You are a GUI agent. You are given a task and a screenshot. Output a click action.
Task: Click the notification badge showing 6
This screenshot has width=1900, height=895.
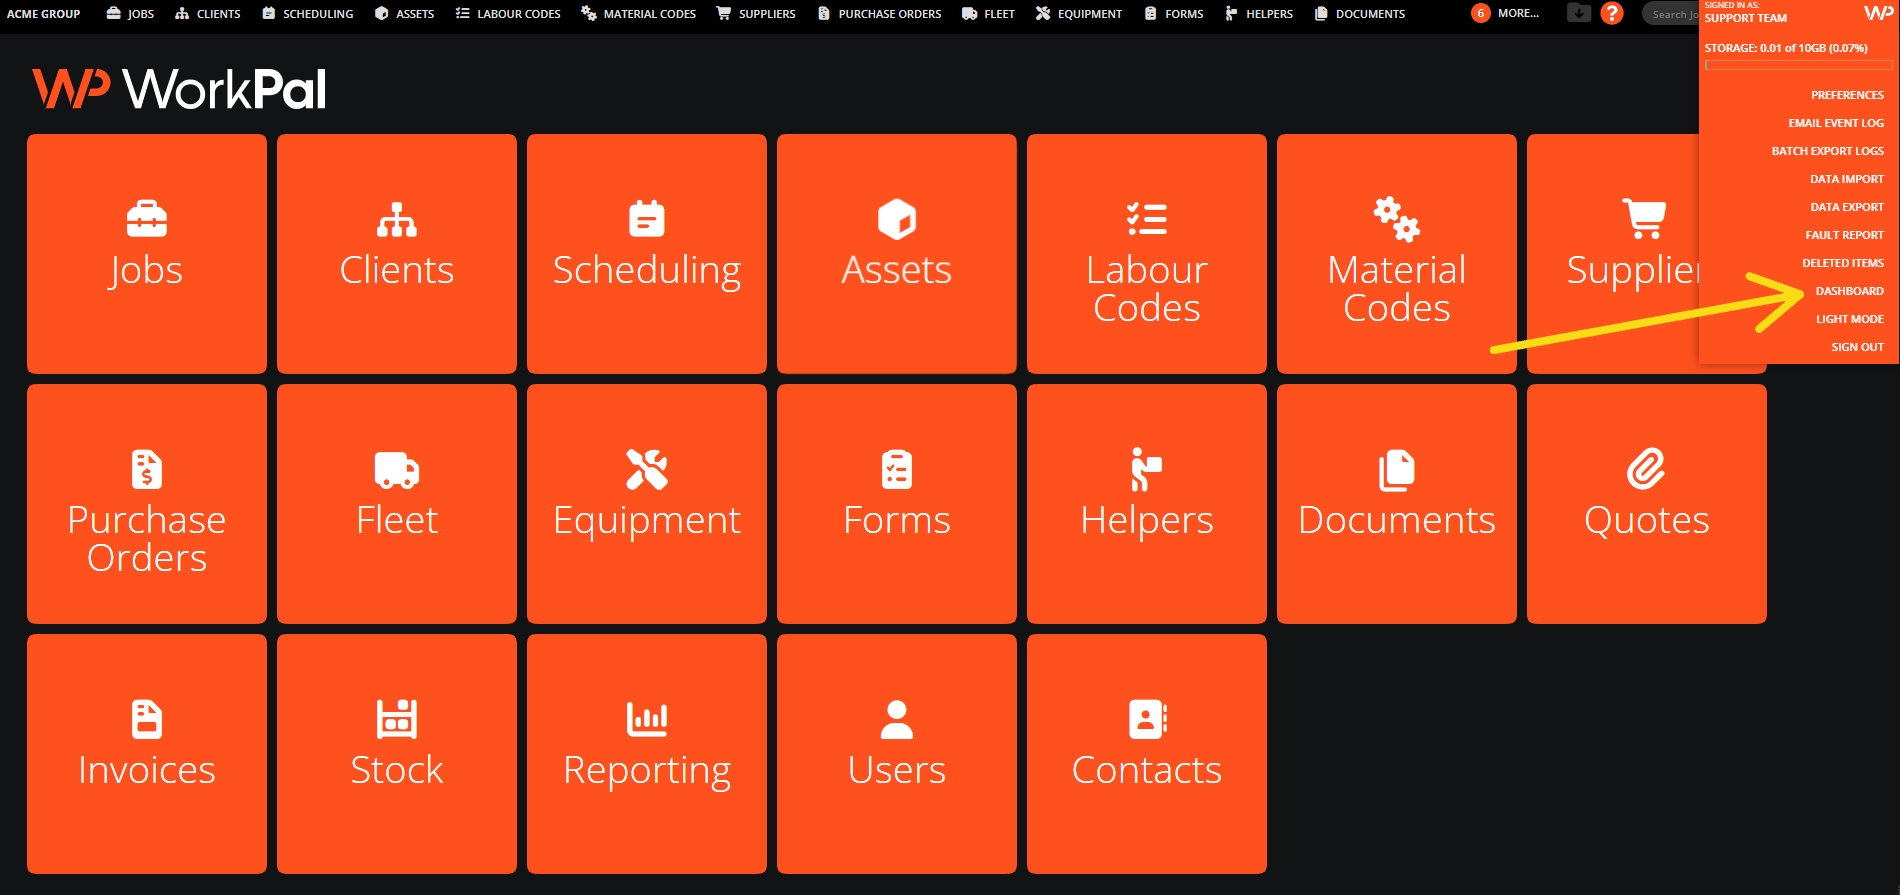pos(1481,13)
